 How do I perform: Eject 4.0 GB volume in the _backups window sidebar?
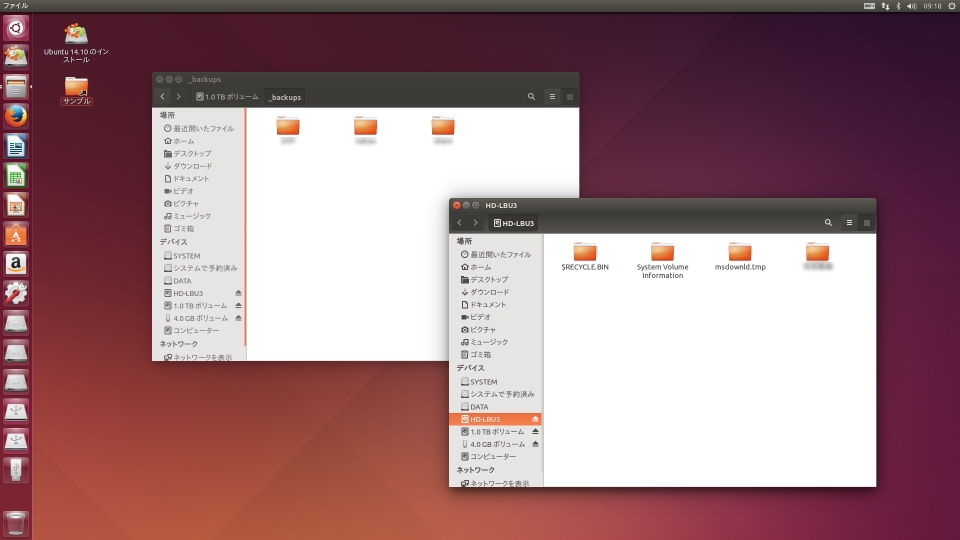tap(238, 318)
